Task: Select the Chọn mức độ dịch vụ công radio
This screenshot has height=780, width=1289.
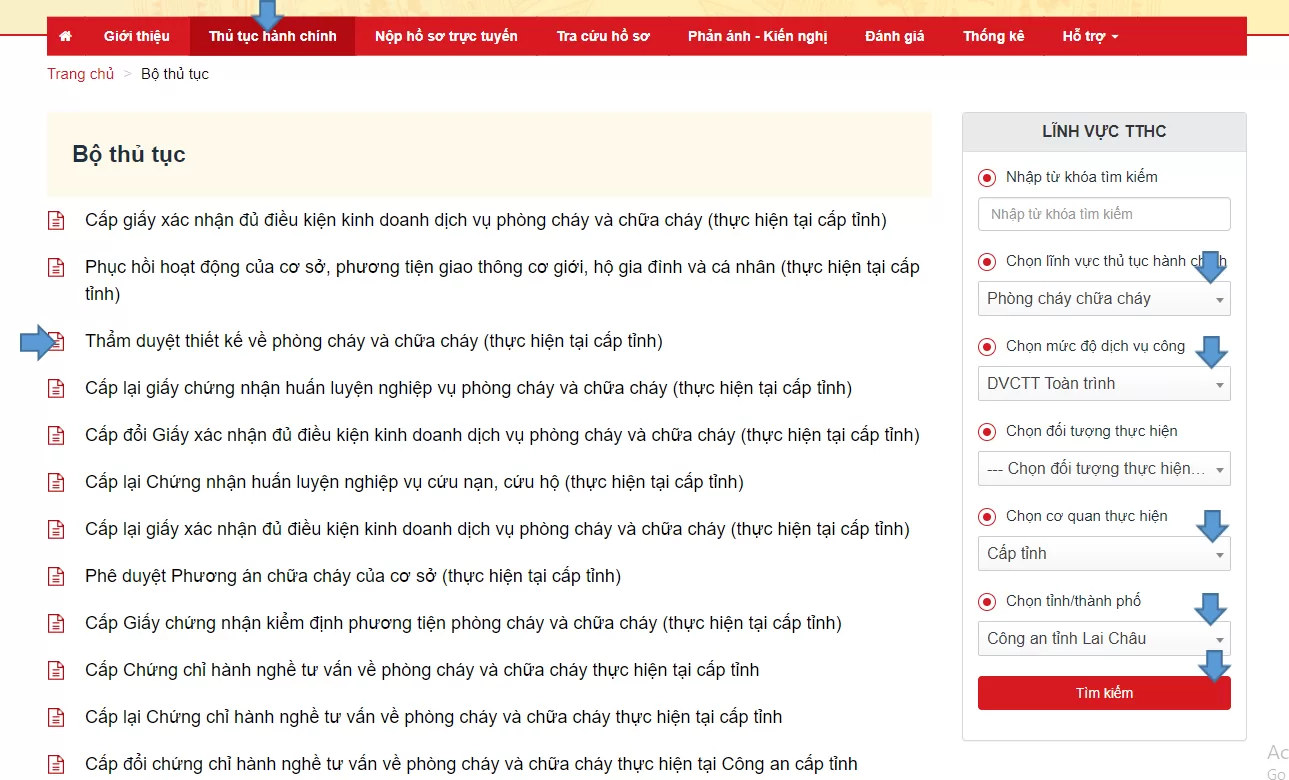Action: click(x=987, y=347)
